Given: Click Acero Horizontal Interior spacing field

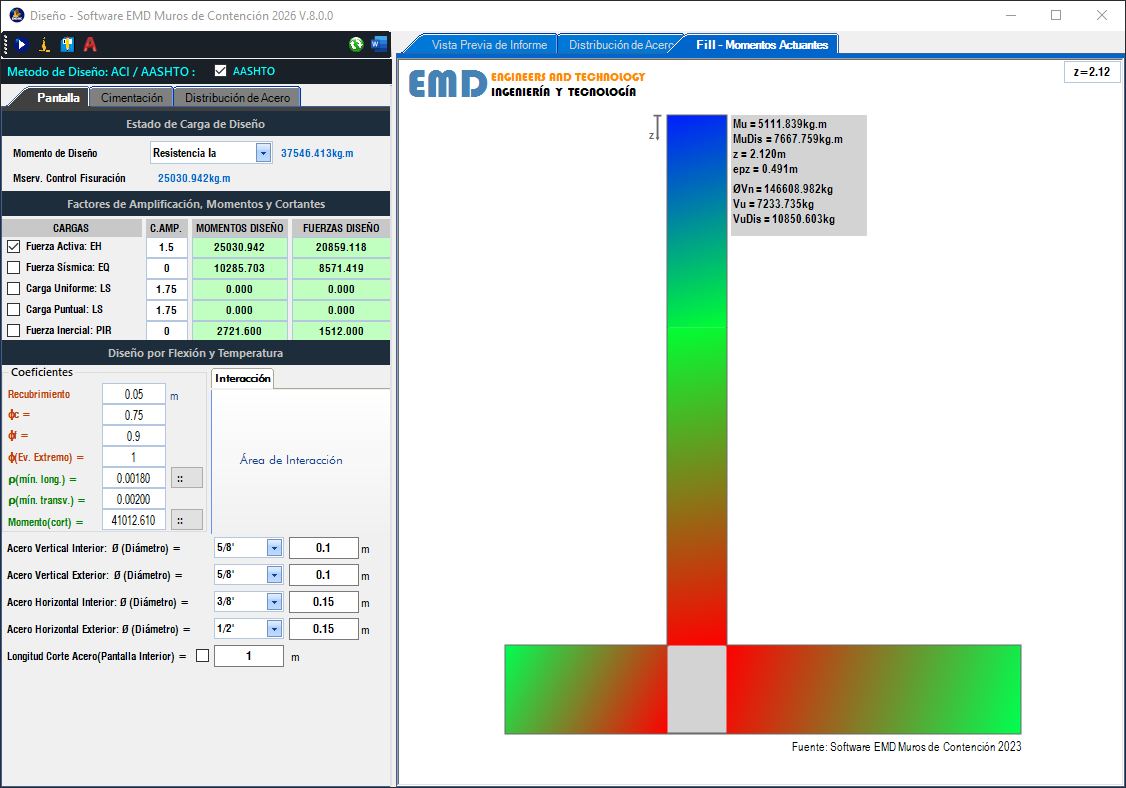Looking at the screenshot, I should pyautogui.click(x=323, y=602).
